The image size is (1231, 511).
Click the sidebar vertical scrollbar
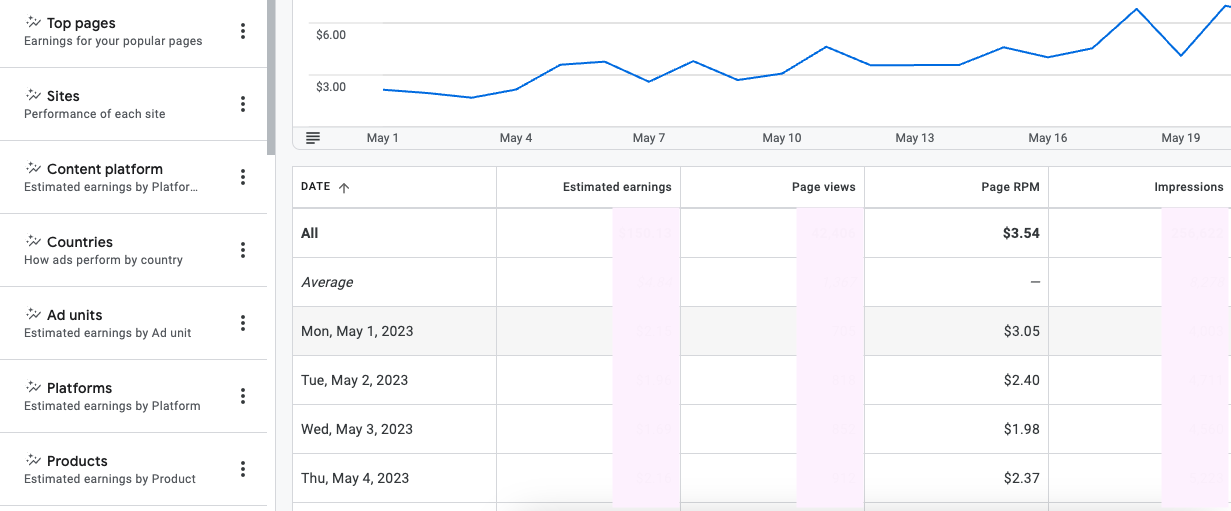pyautogui.click(x=271, y=77)
